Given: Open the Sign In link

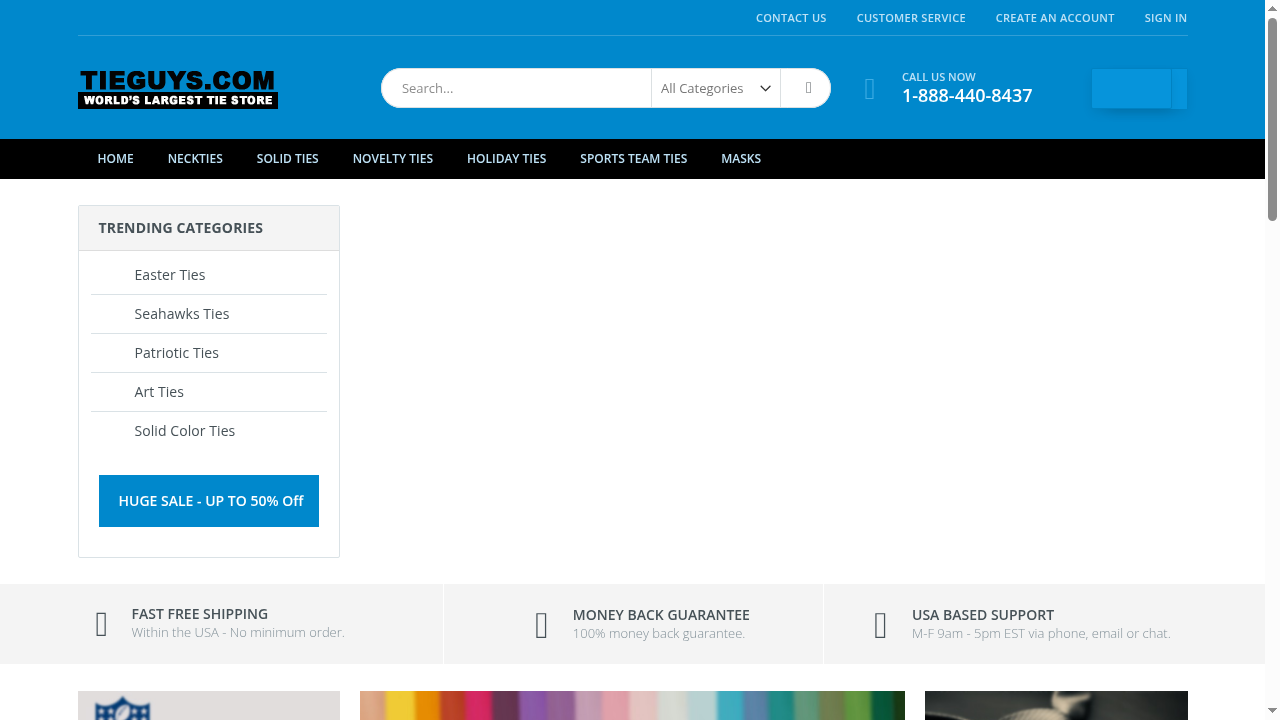Looking at the screenshot, I should [1165, 18].
